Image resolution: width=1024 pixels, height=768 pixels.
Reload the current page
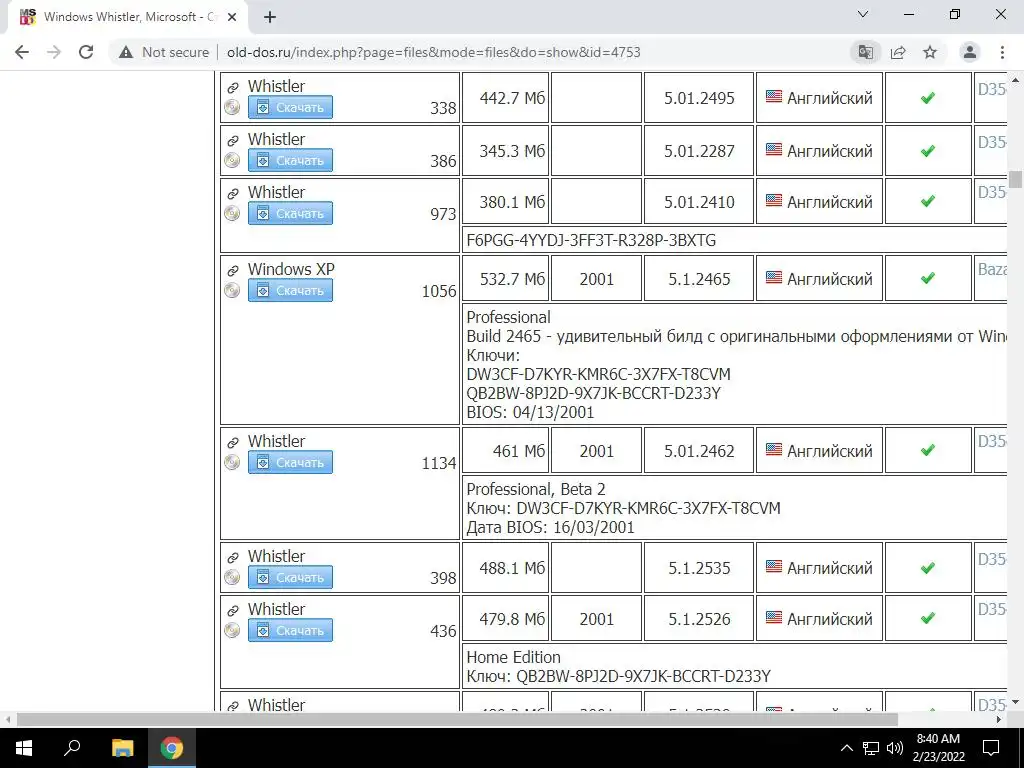[86, 52]
